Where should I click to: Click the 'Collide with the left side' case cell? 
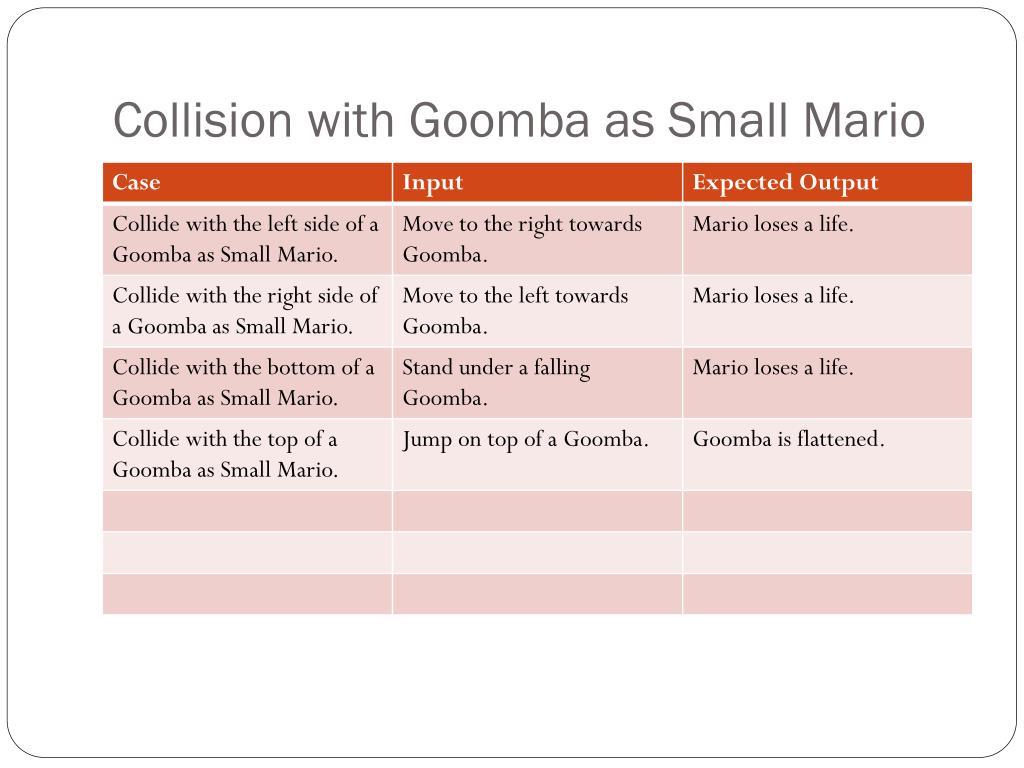[248, 239]
